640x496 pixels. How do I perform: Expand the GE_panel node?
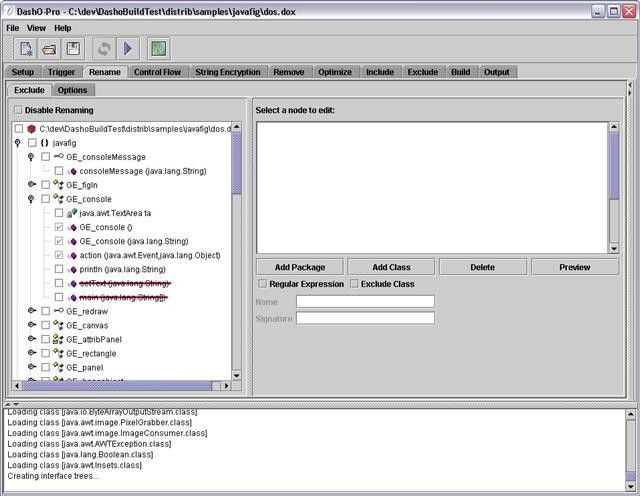(31, 367)
